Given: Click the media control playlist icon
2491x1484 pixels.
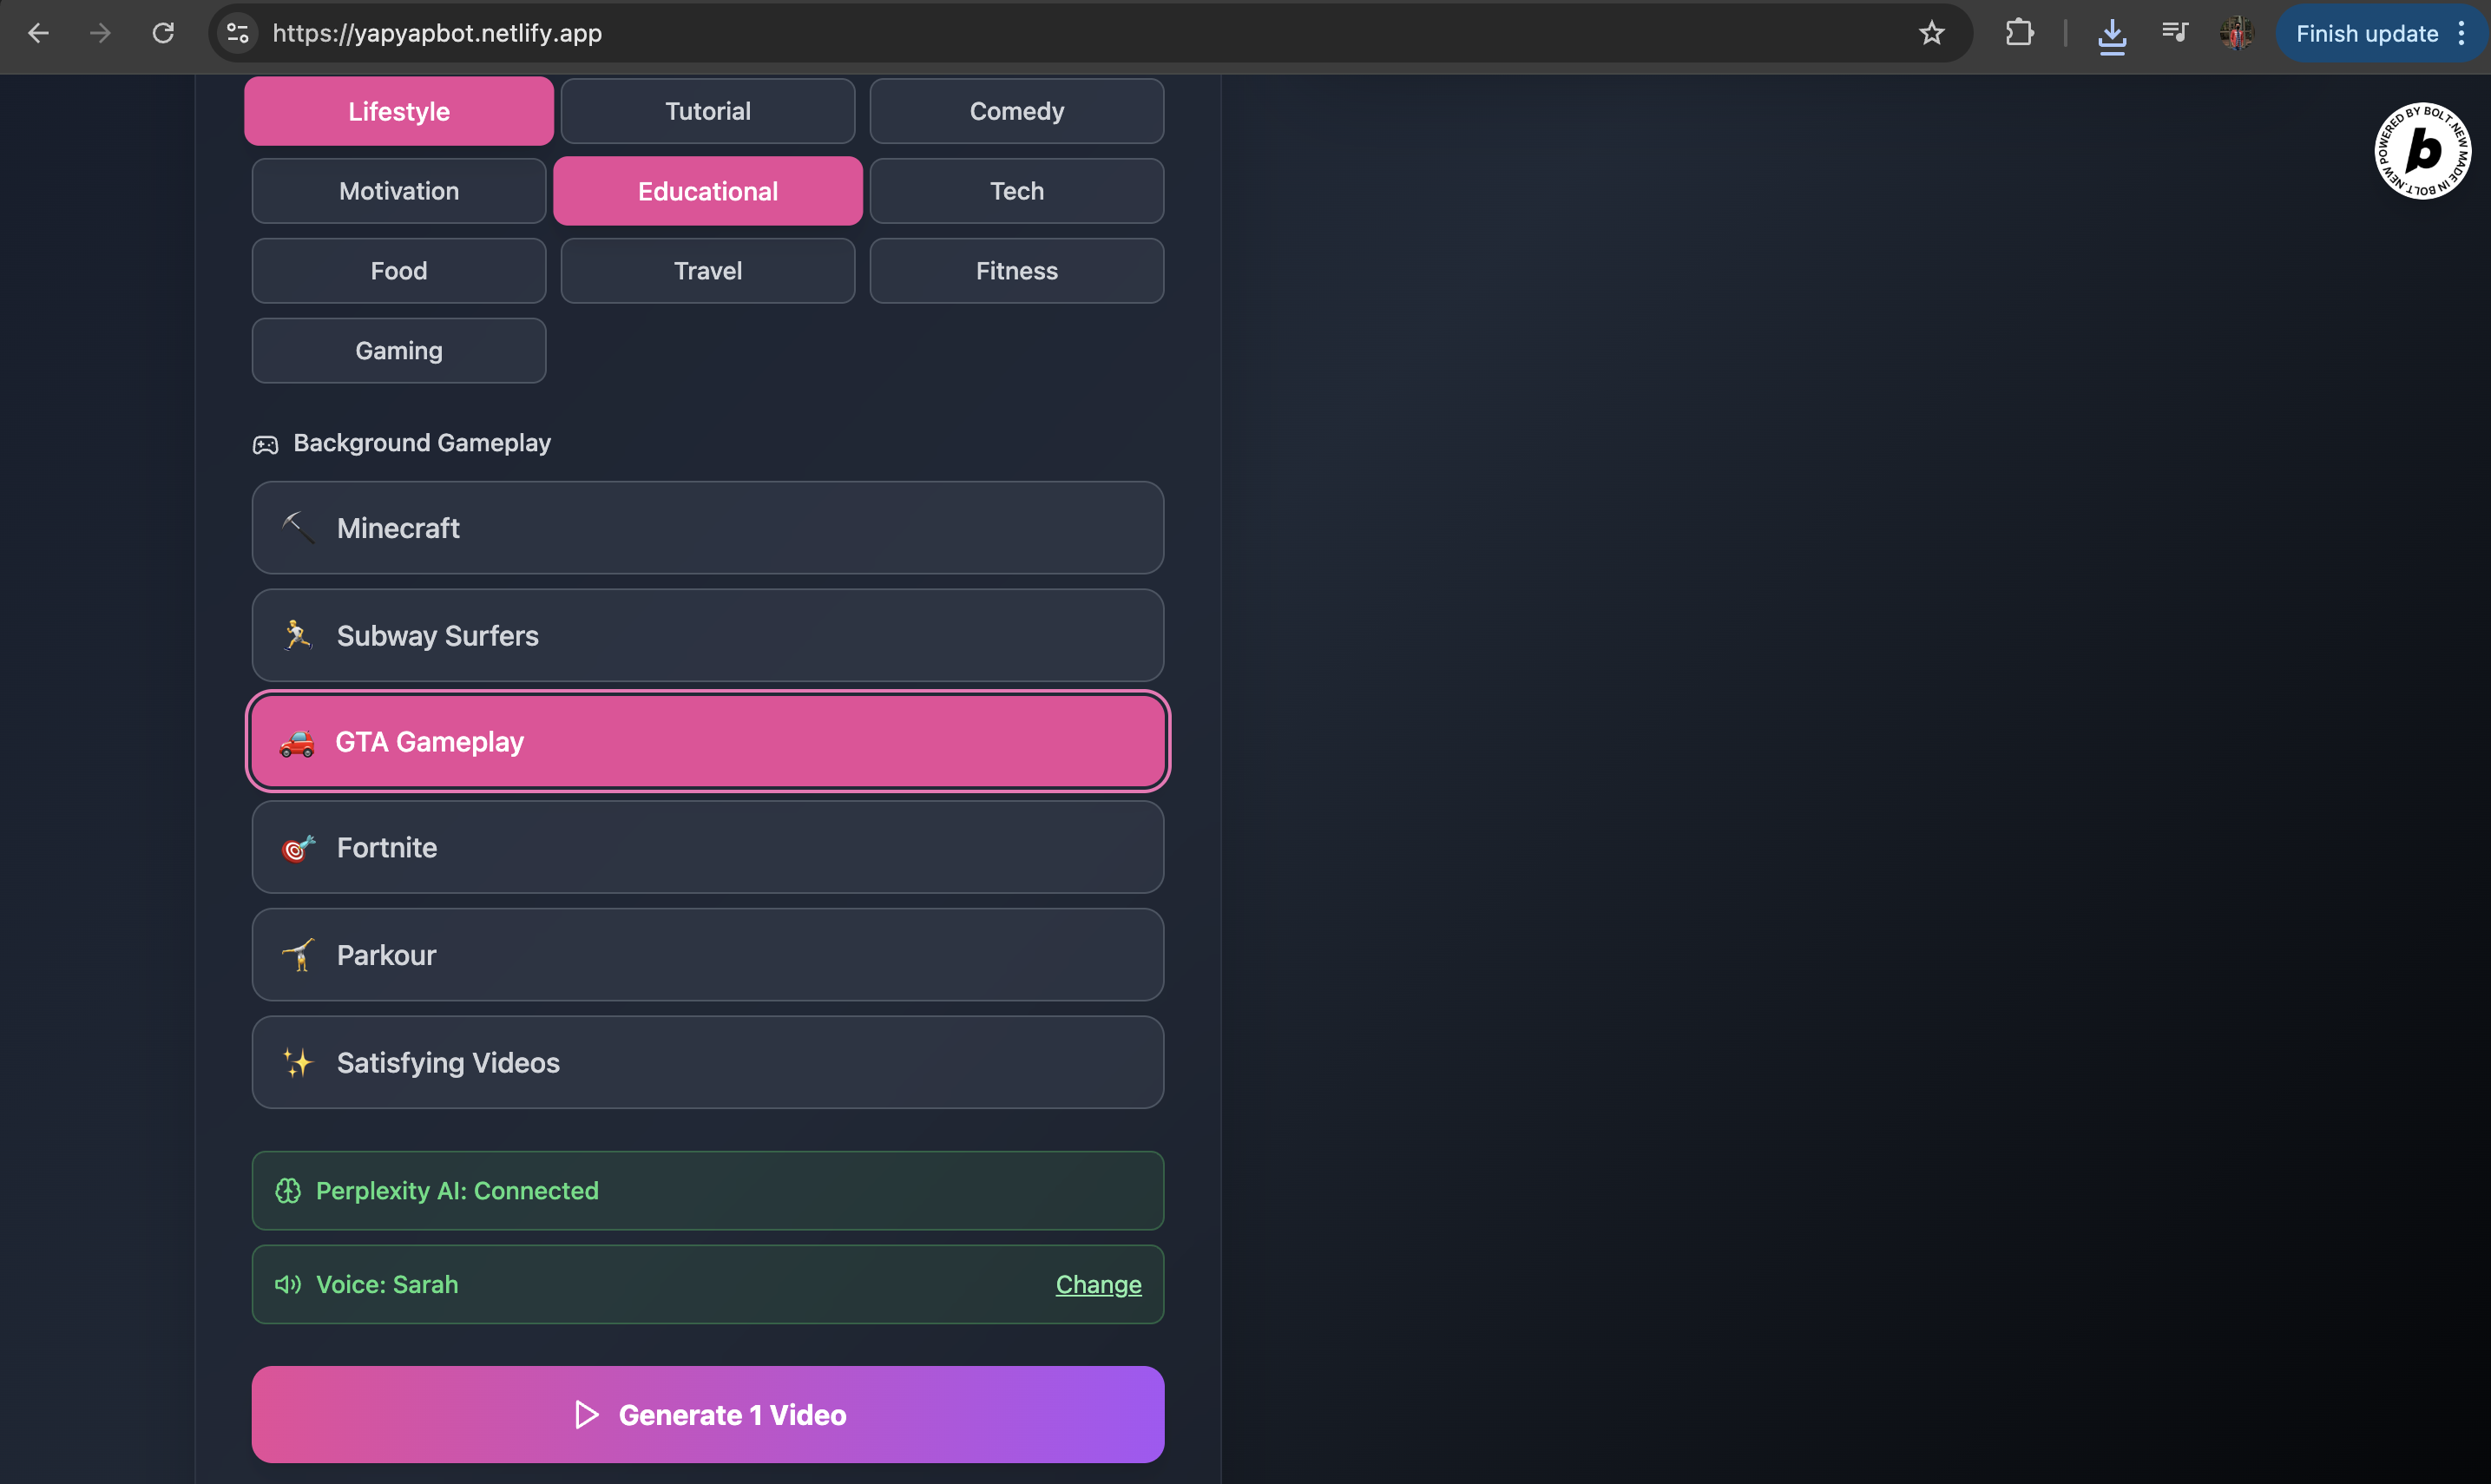Looking at the screenshot, I should point(2174,33).
